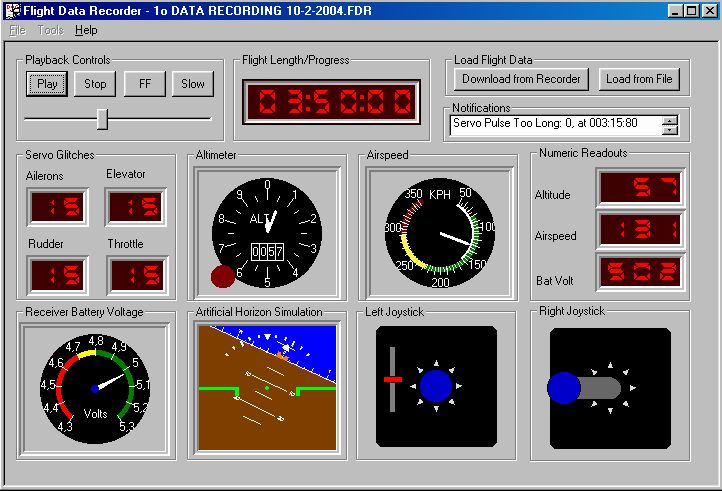Viewport: 722px width, 491px height.
Task: Open the File menu
Action: [x=17, y=30]
